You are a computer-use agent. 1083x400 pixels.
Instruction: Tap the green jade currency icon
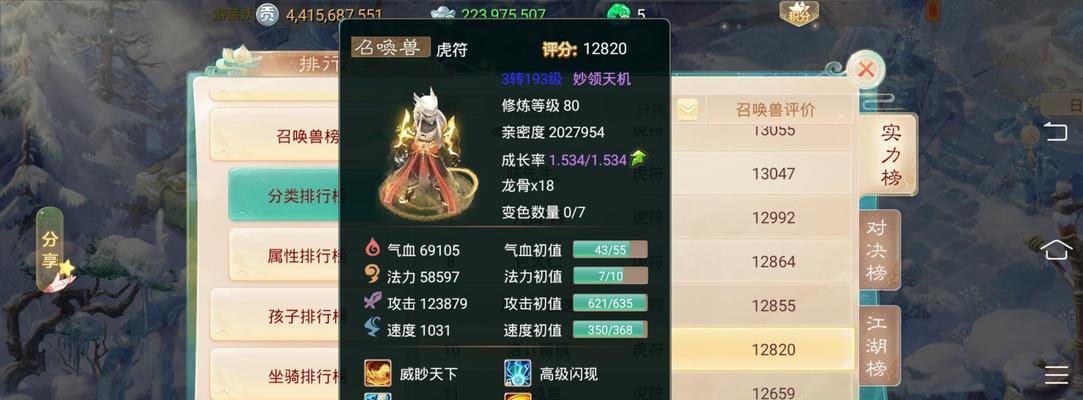pos(618,14)
